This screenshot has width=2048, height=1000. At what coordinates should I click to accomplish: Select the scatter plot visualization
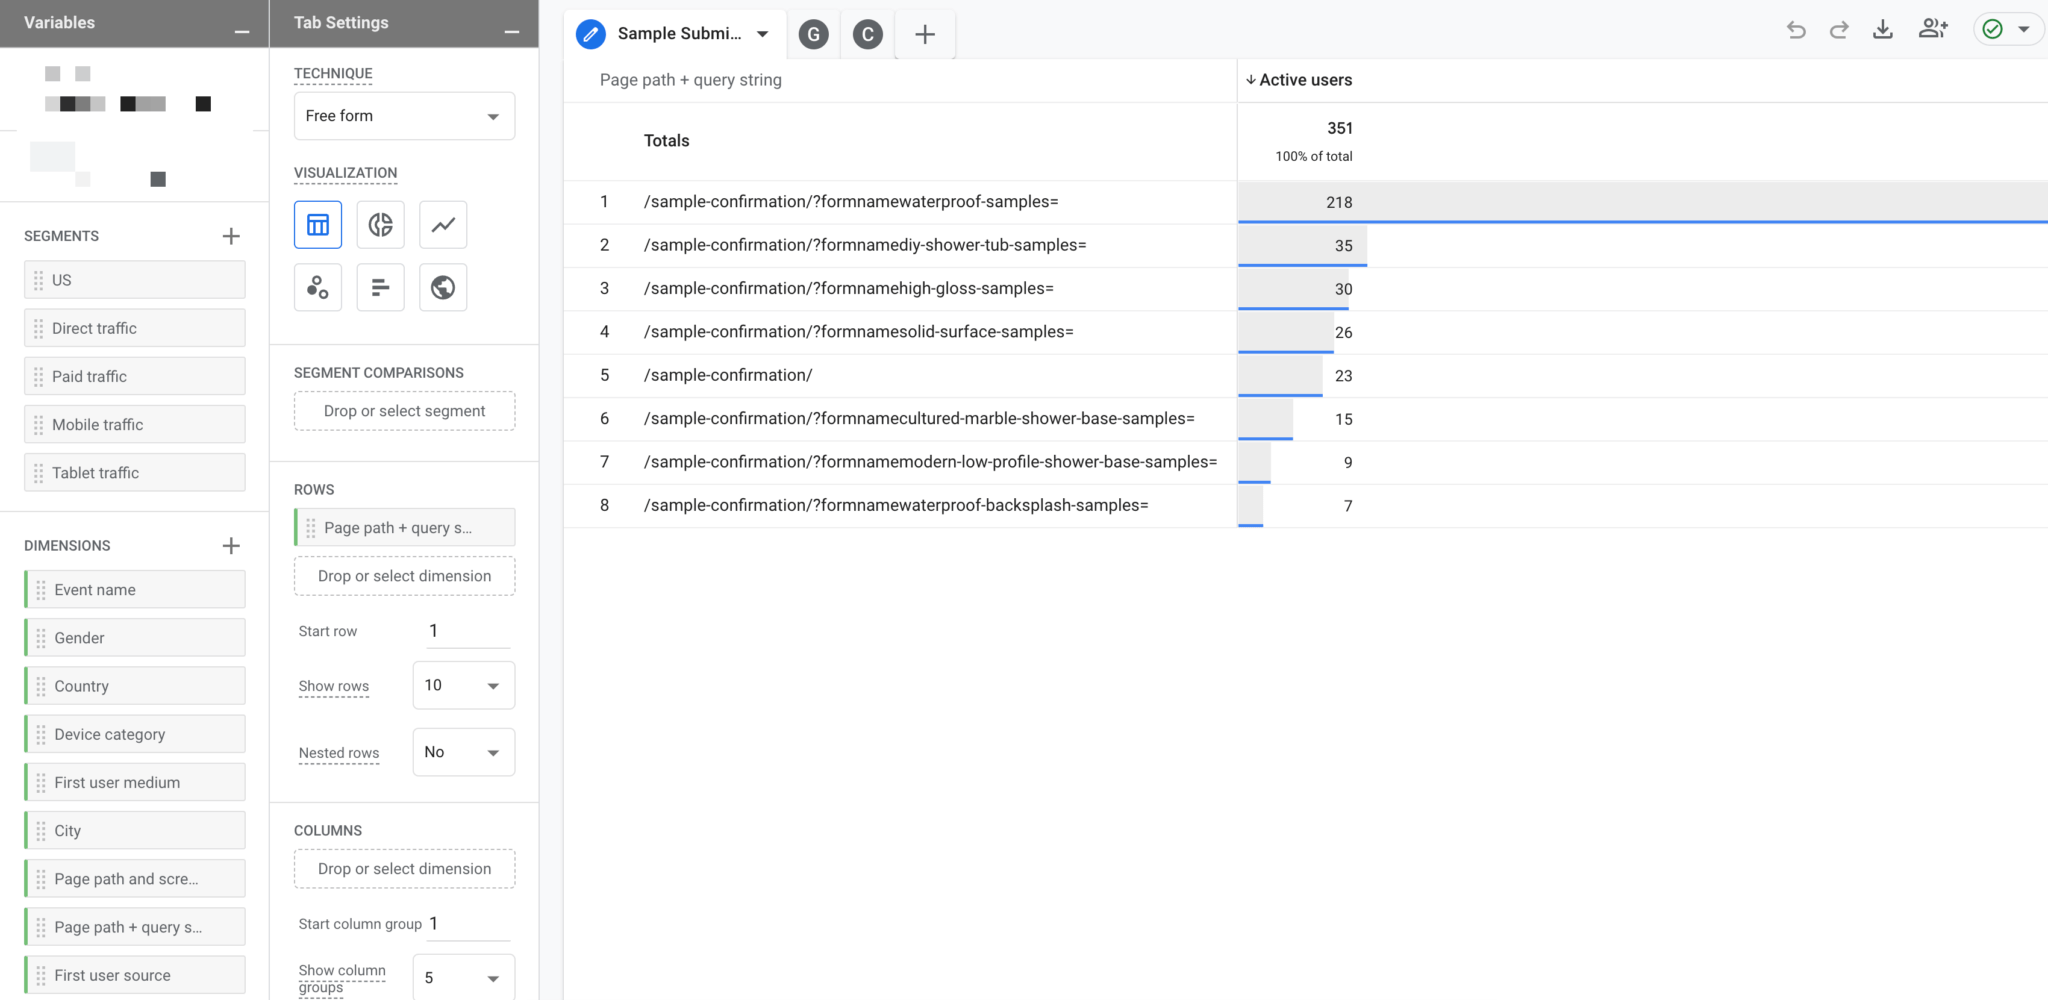coord(318,288)
